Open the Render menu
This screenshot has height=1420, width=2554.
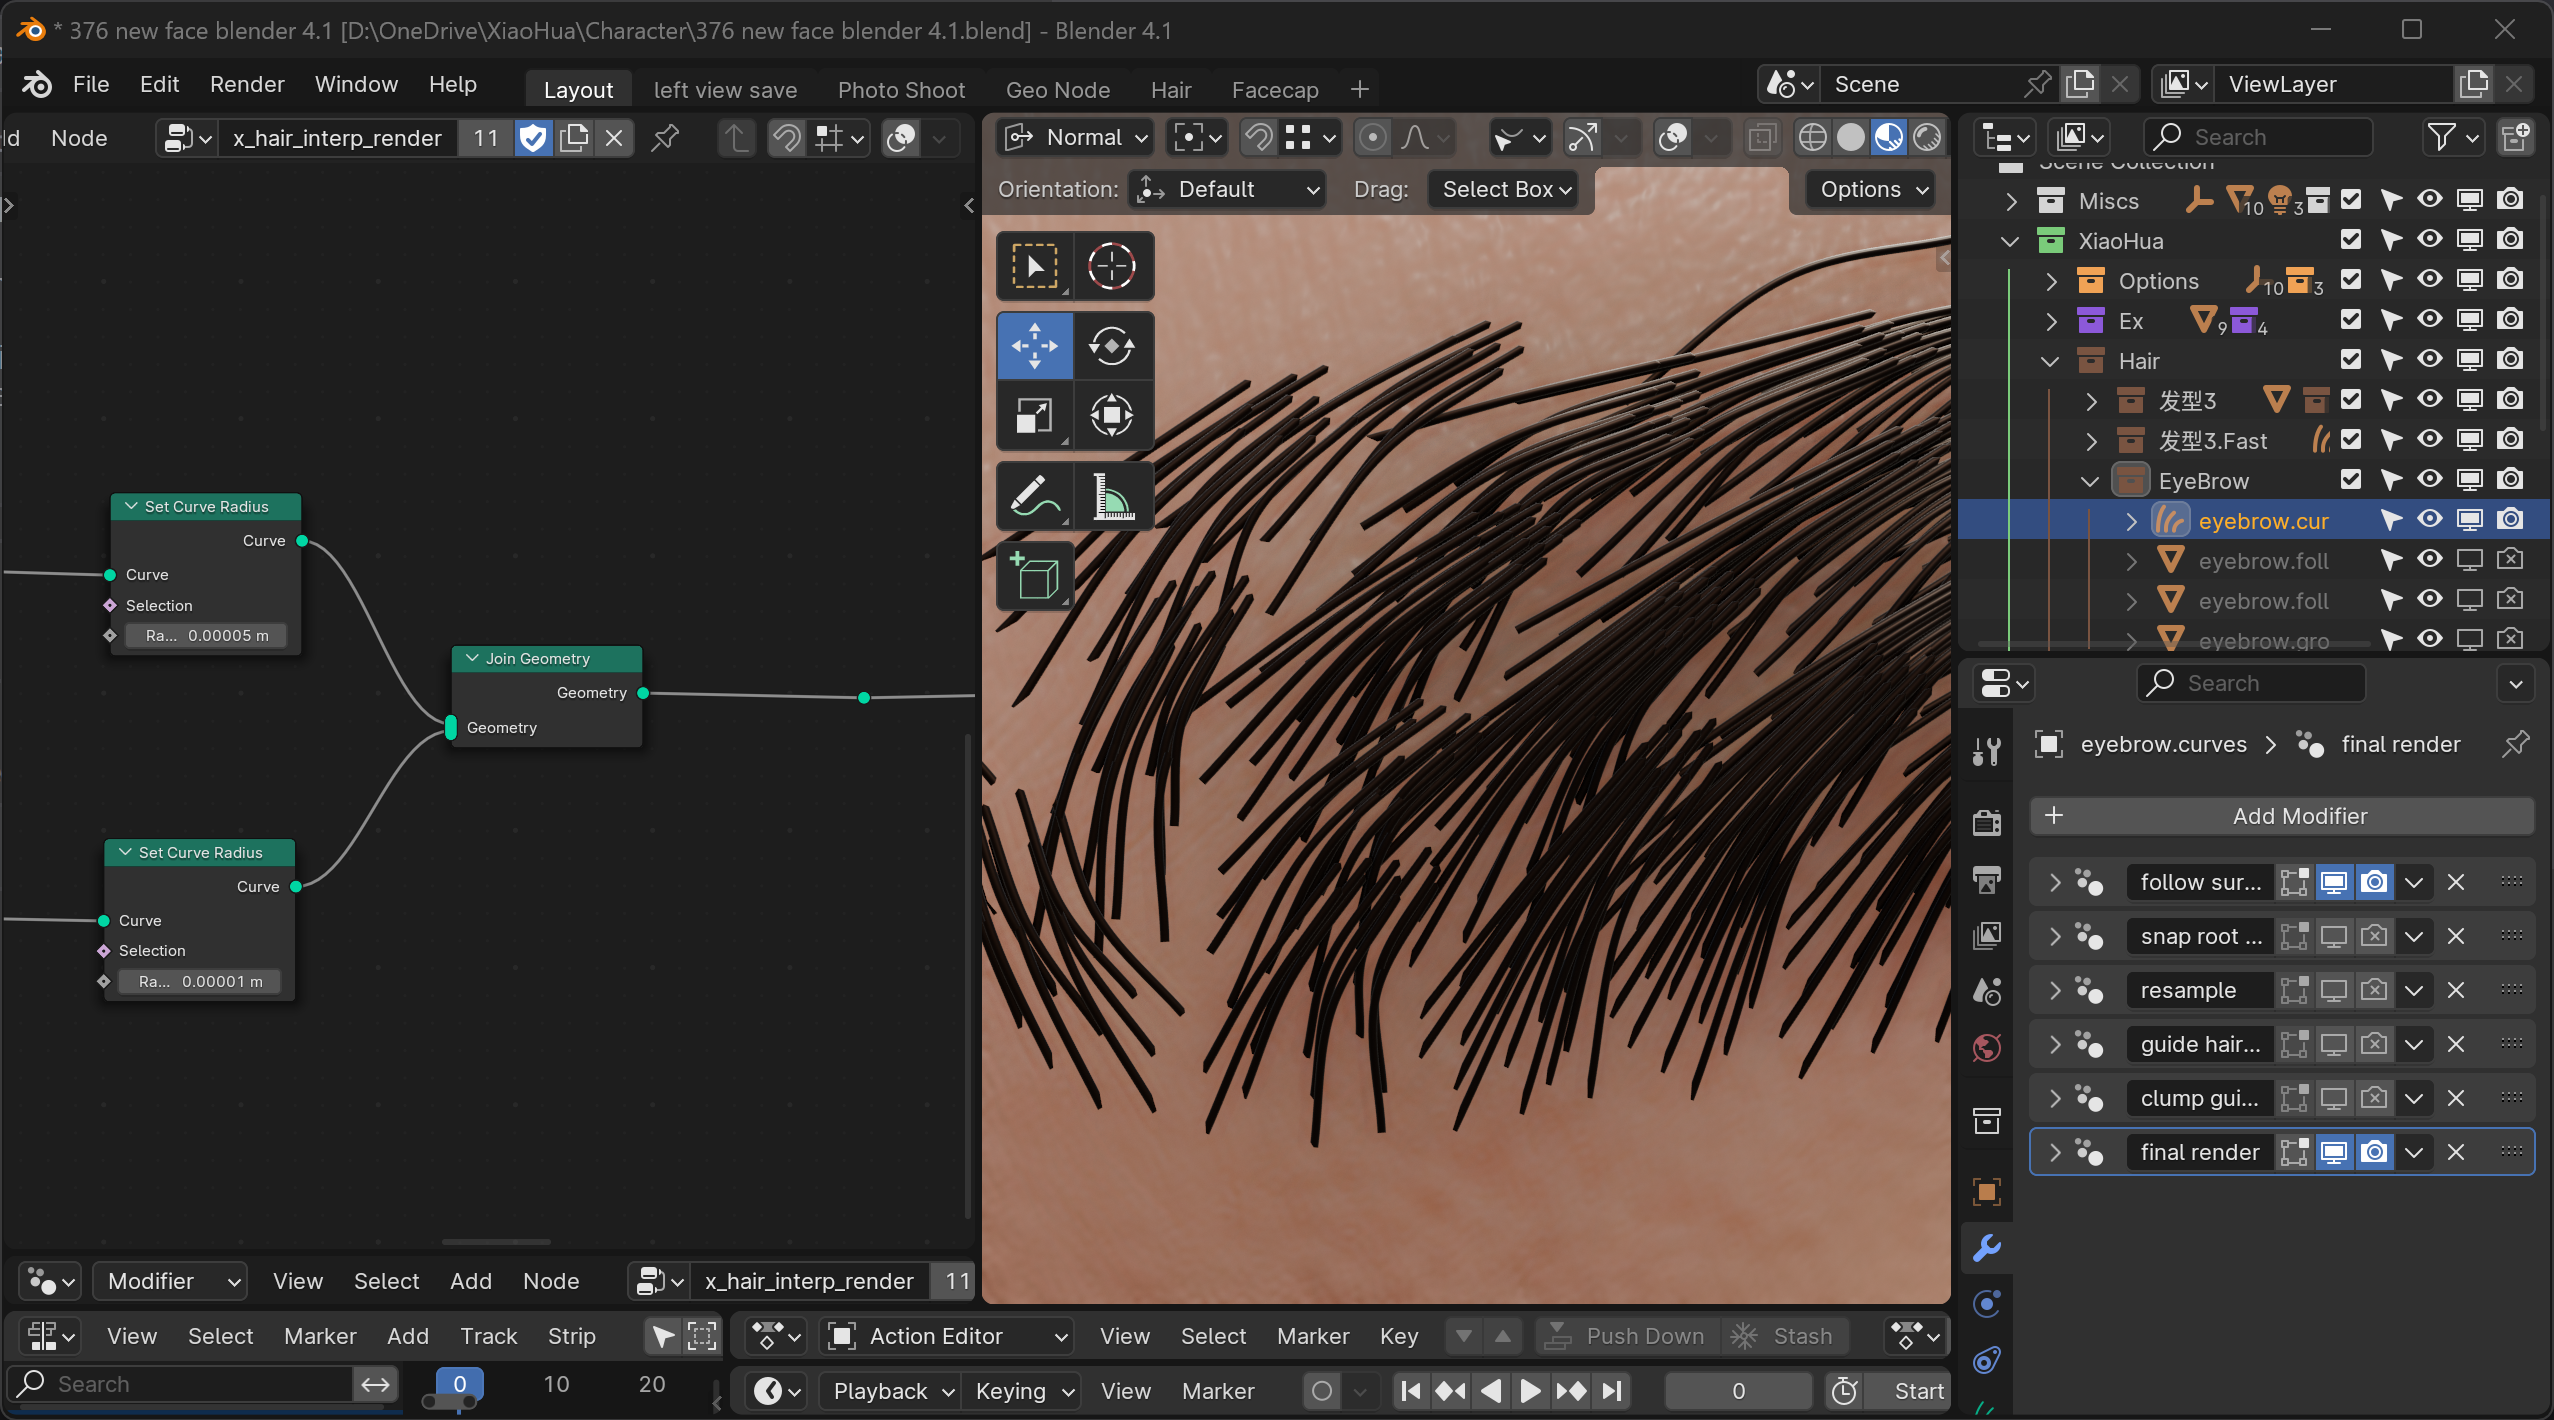[x=247, y=84]
